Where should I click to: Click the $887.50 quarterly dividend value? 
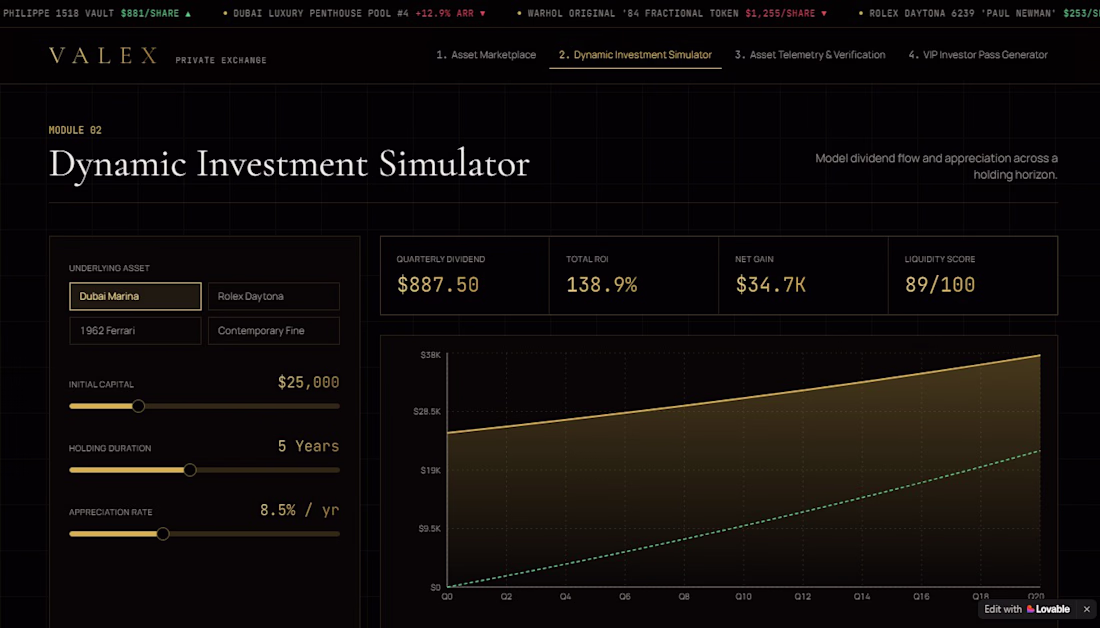point(438,285)
